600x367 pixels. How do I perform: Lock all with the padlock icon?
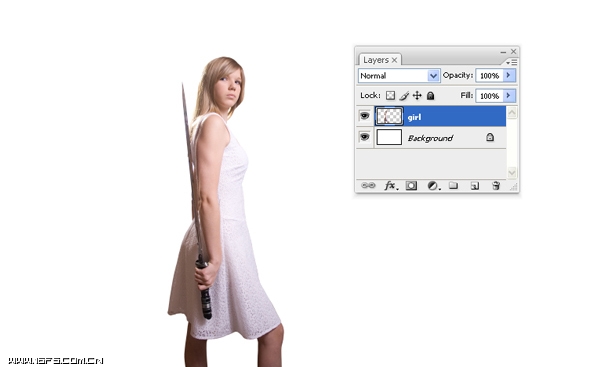430,96
